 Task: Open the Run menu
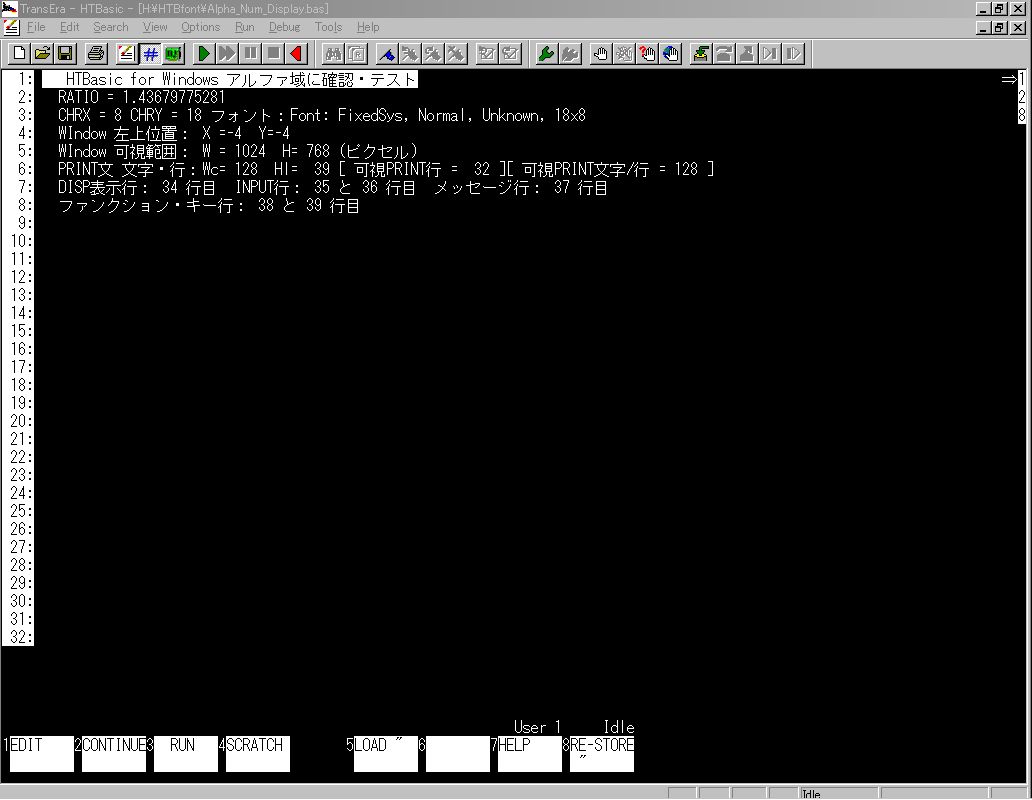click(244, 27)
